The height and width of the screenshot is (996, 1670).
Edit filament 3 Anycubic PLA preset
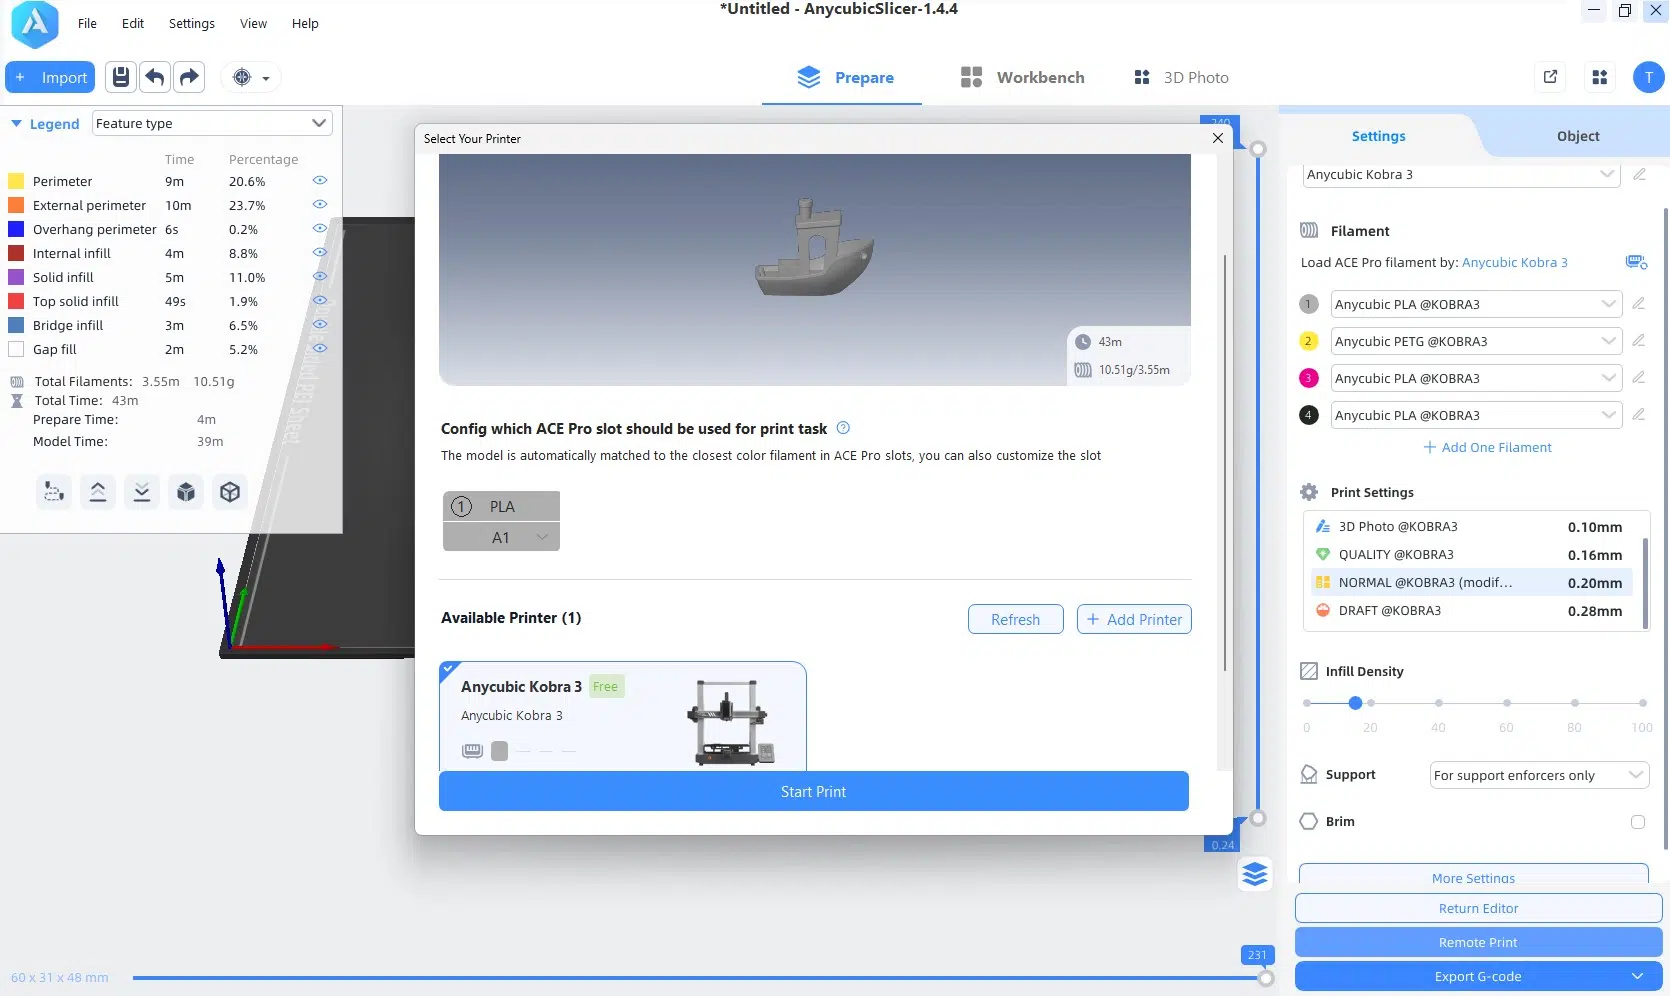[x=1638, y=377]
